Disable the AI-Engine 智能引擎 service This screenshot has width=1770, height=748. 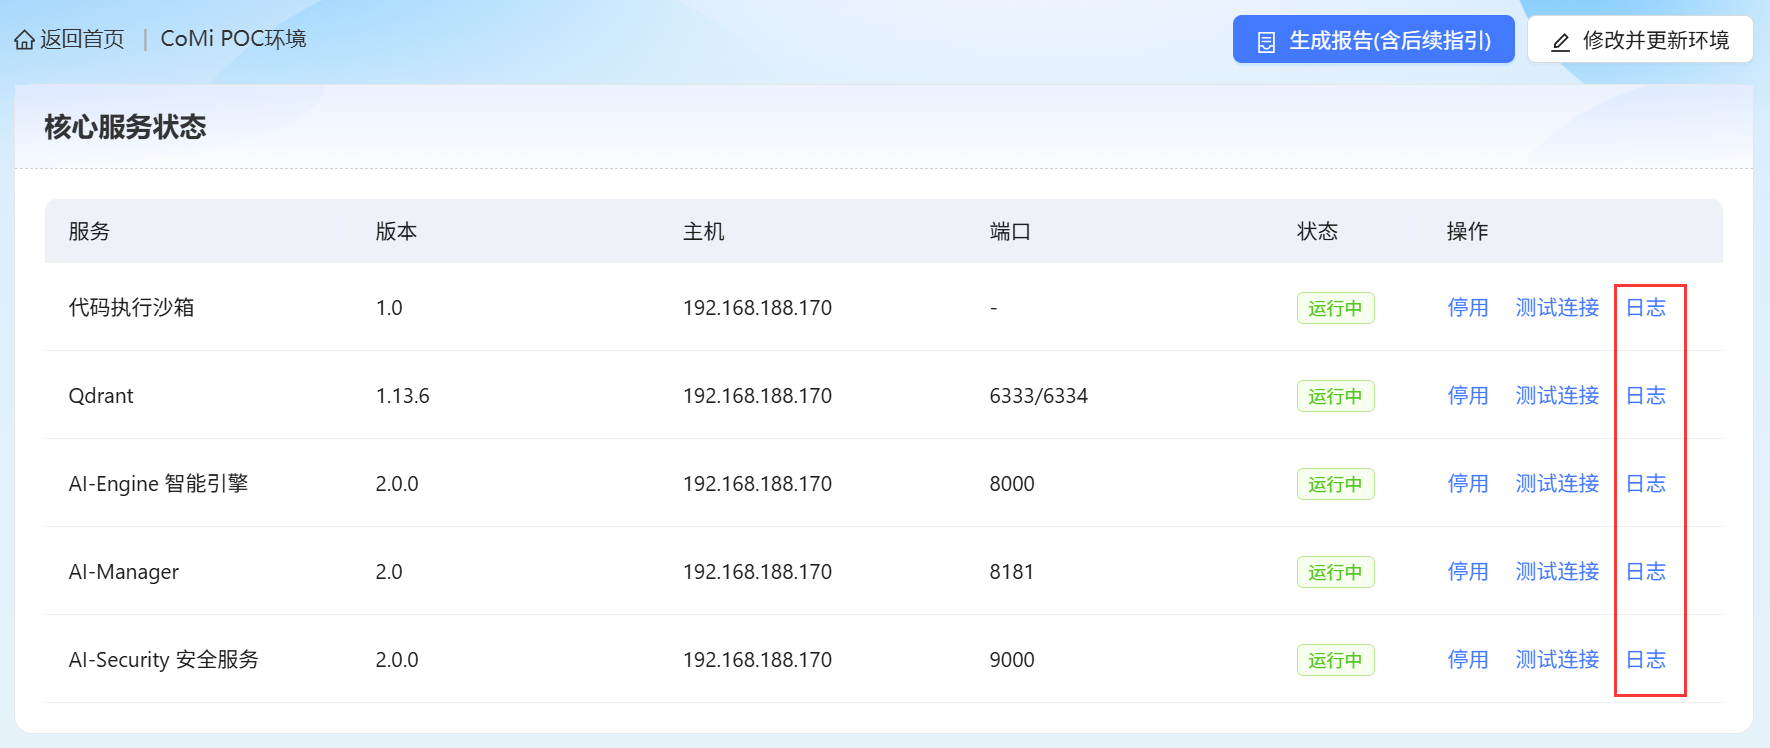click(x=1467, y=484)
